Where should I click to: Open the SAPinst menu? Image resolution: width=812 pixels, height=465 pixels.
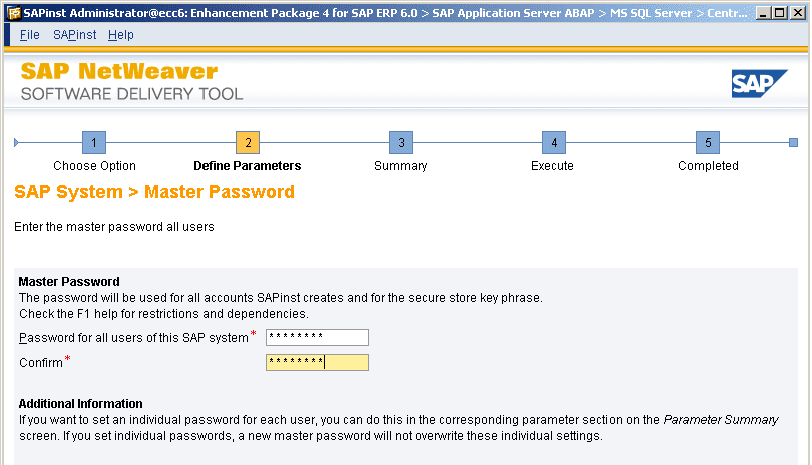pyautogui.click(x=75, y=35)
